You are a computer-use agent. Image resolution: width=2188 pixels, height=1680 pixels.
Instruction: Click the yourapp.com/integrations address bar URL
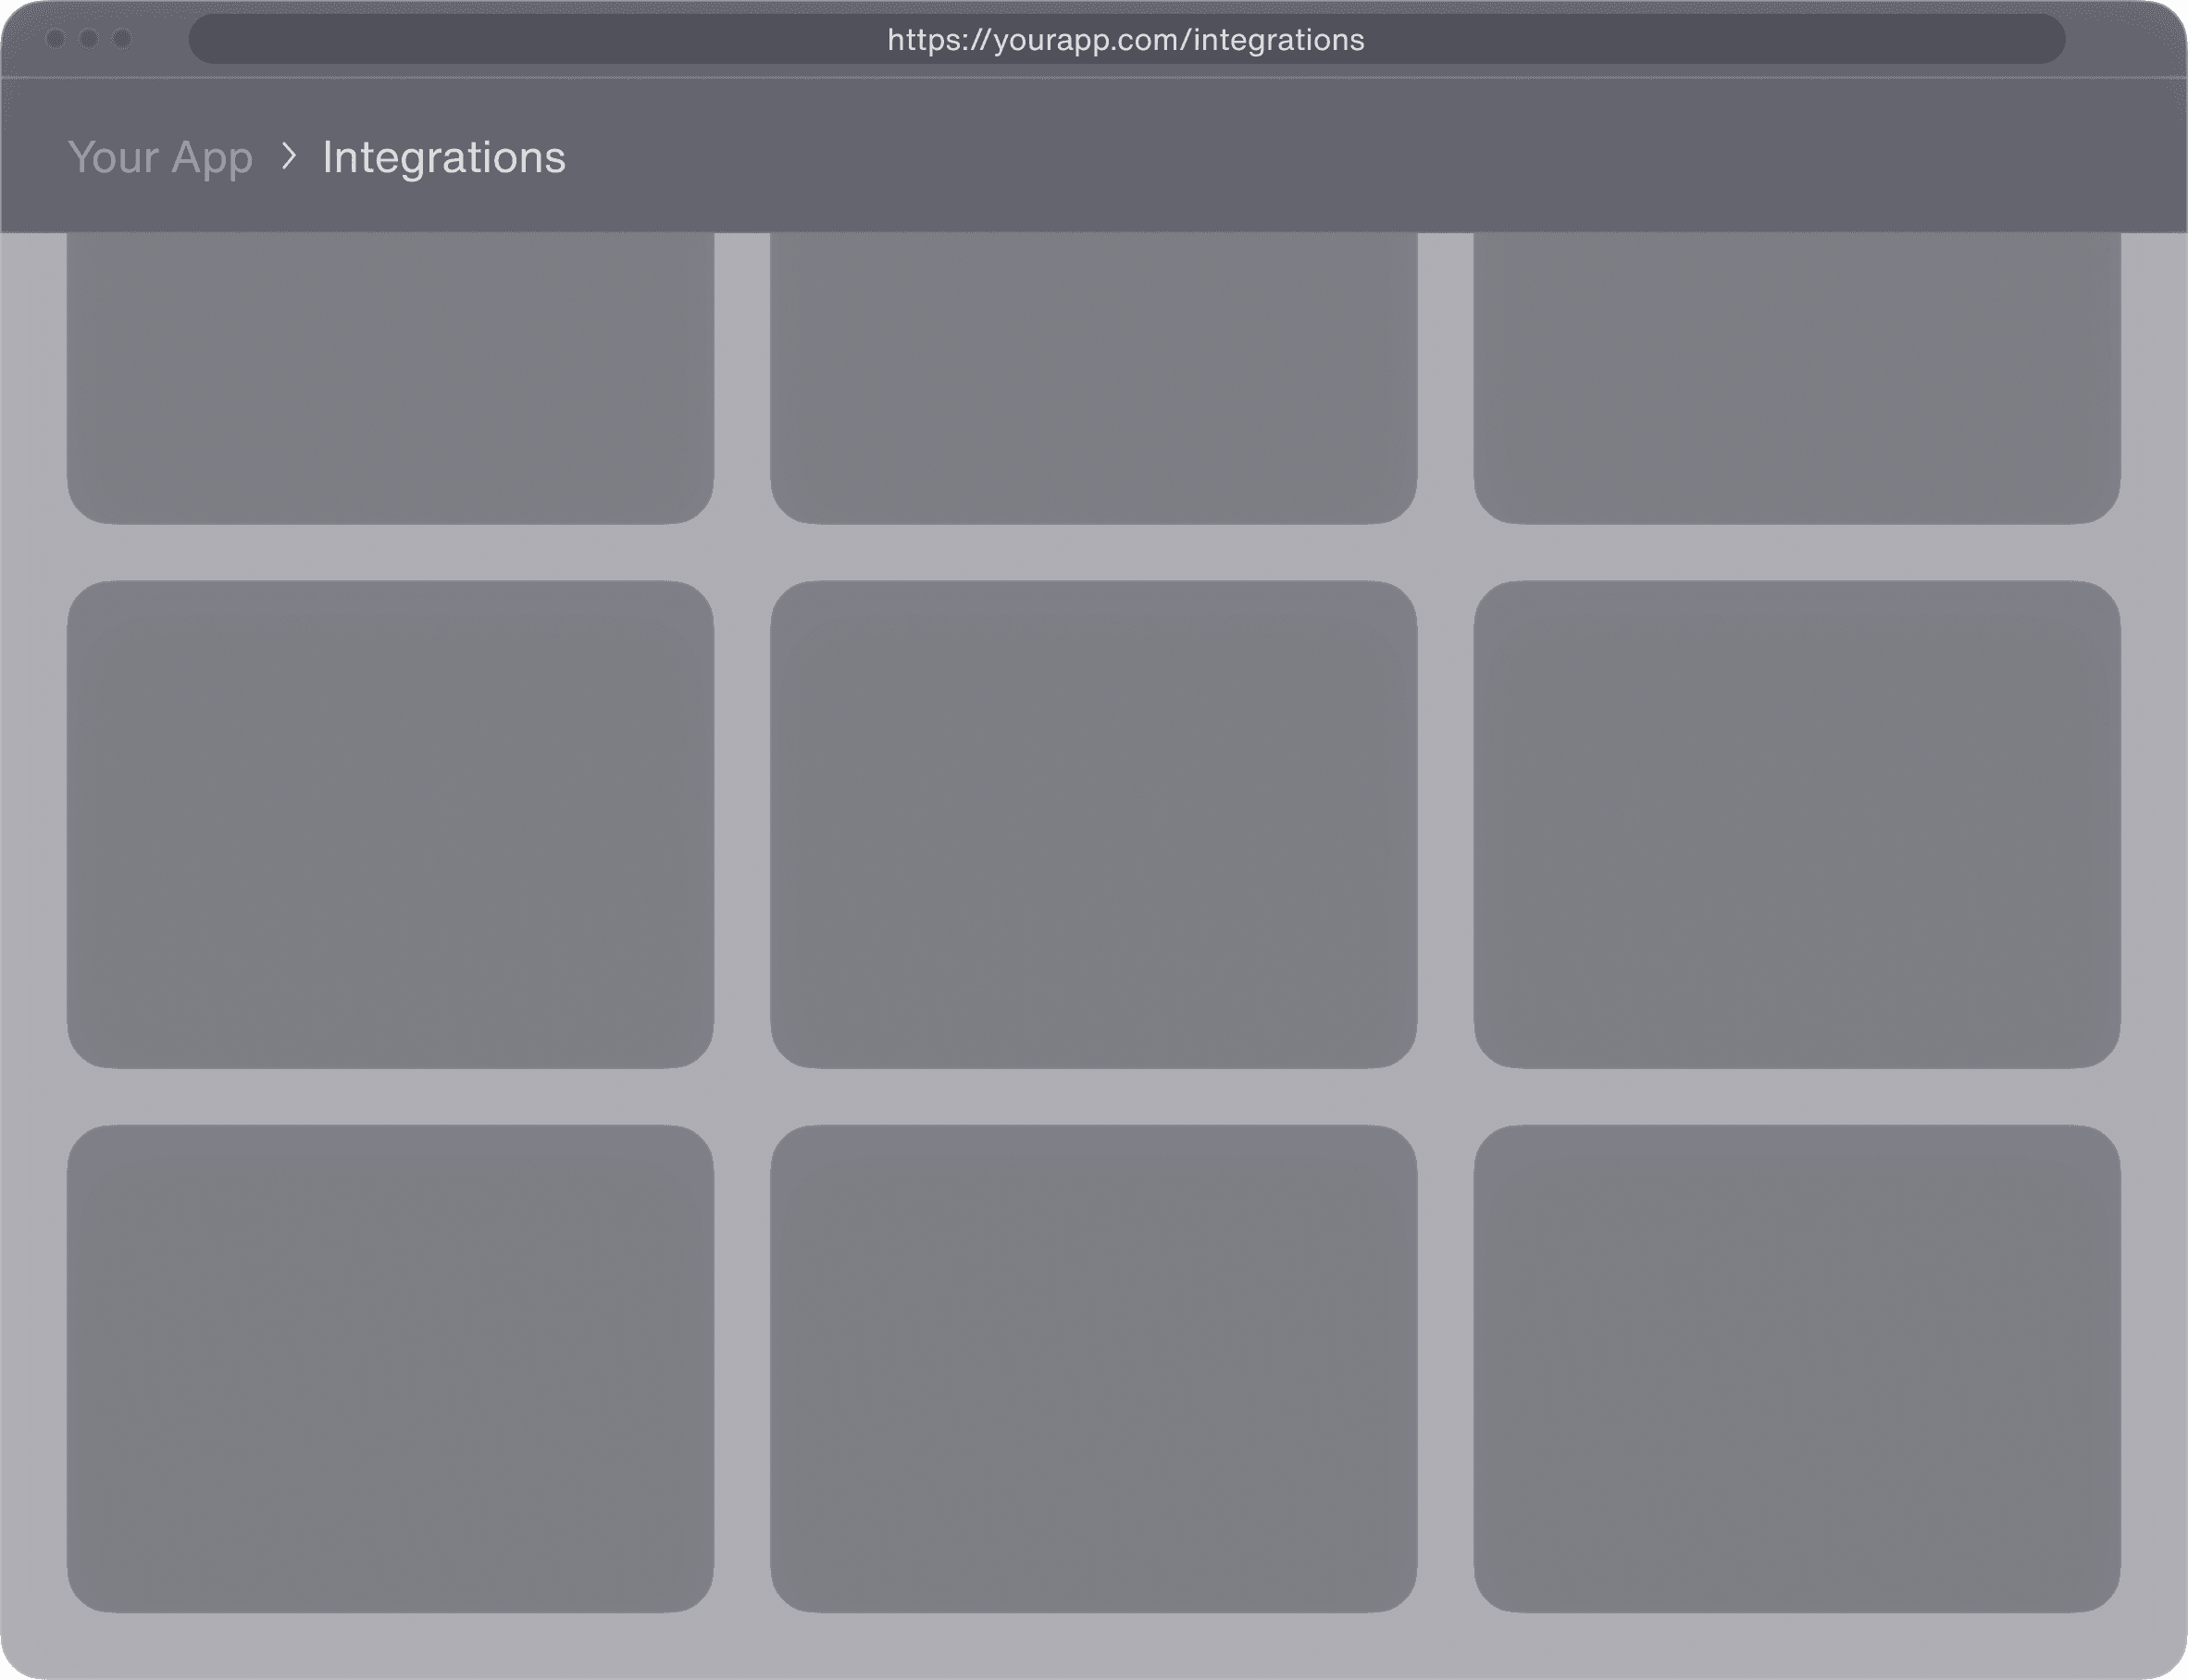1125,40
